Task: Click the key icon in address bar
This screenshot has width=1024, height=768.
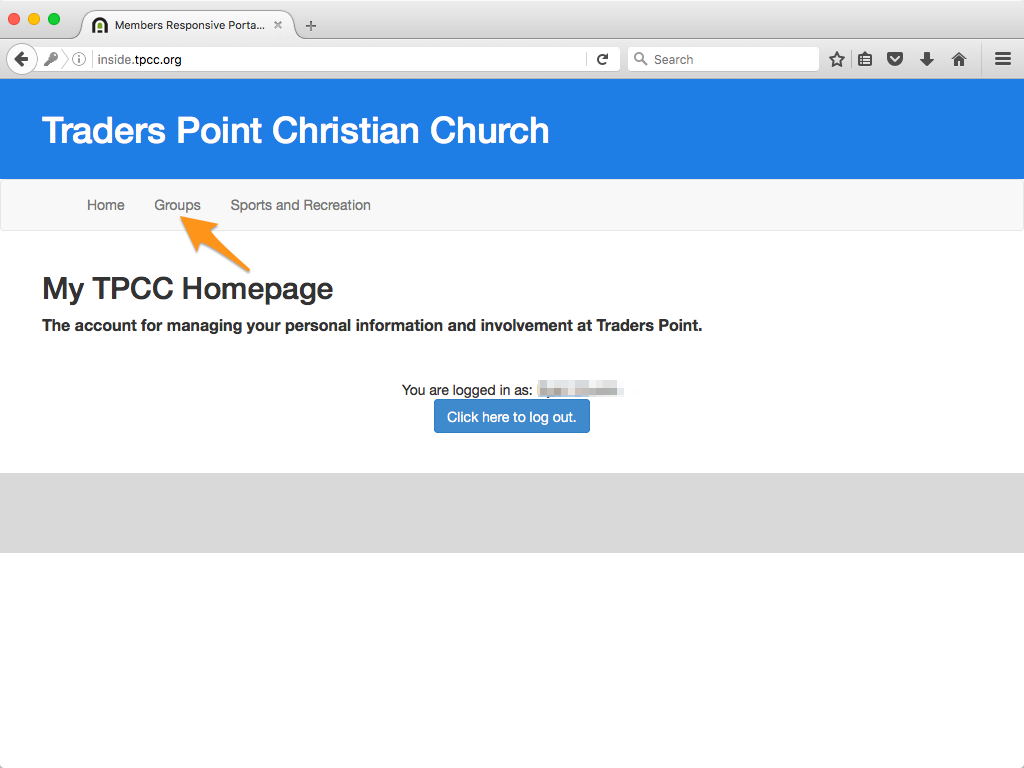Action: 50,59
